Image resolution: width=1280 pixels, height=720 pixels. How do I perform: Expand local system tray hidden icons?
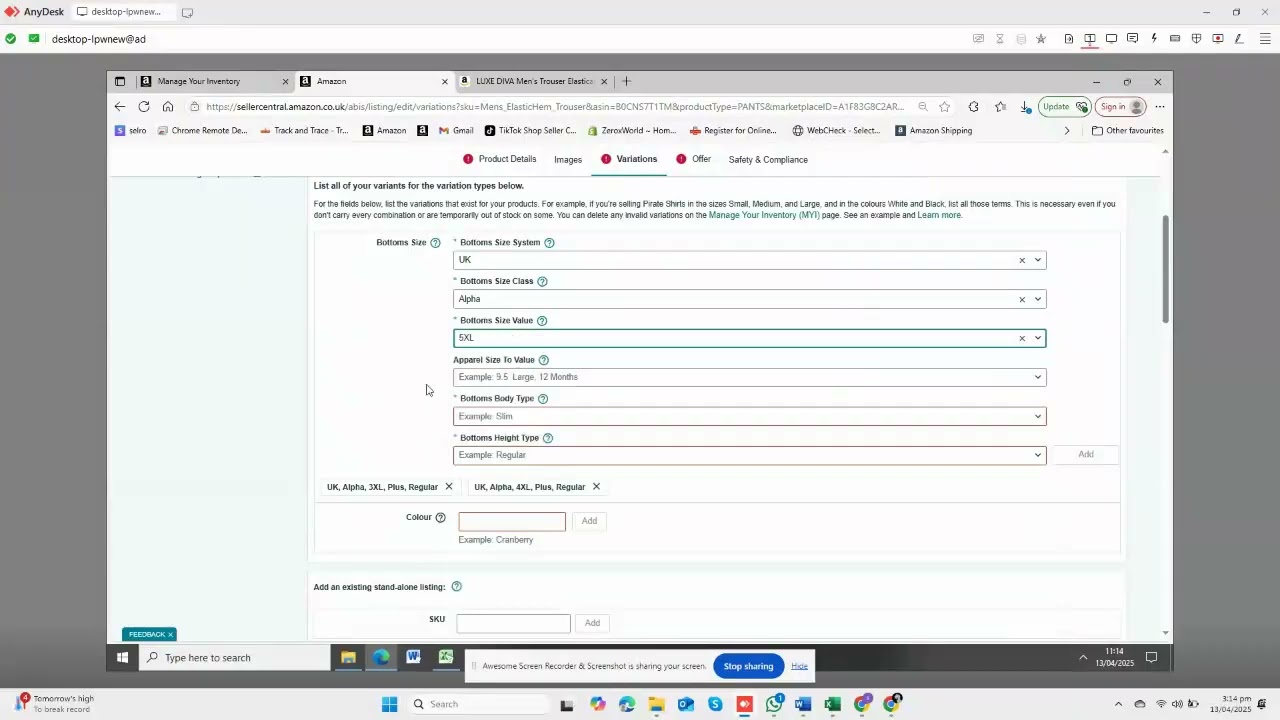(1118, 704)
